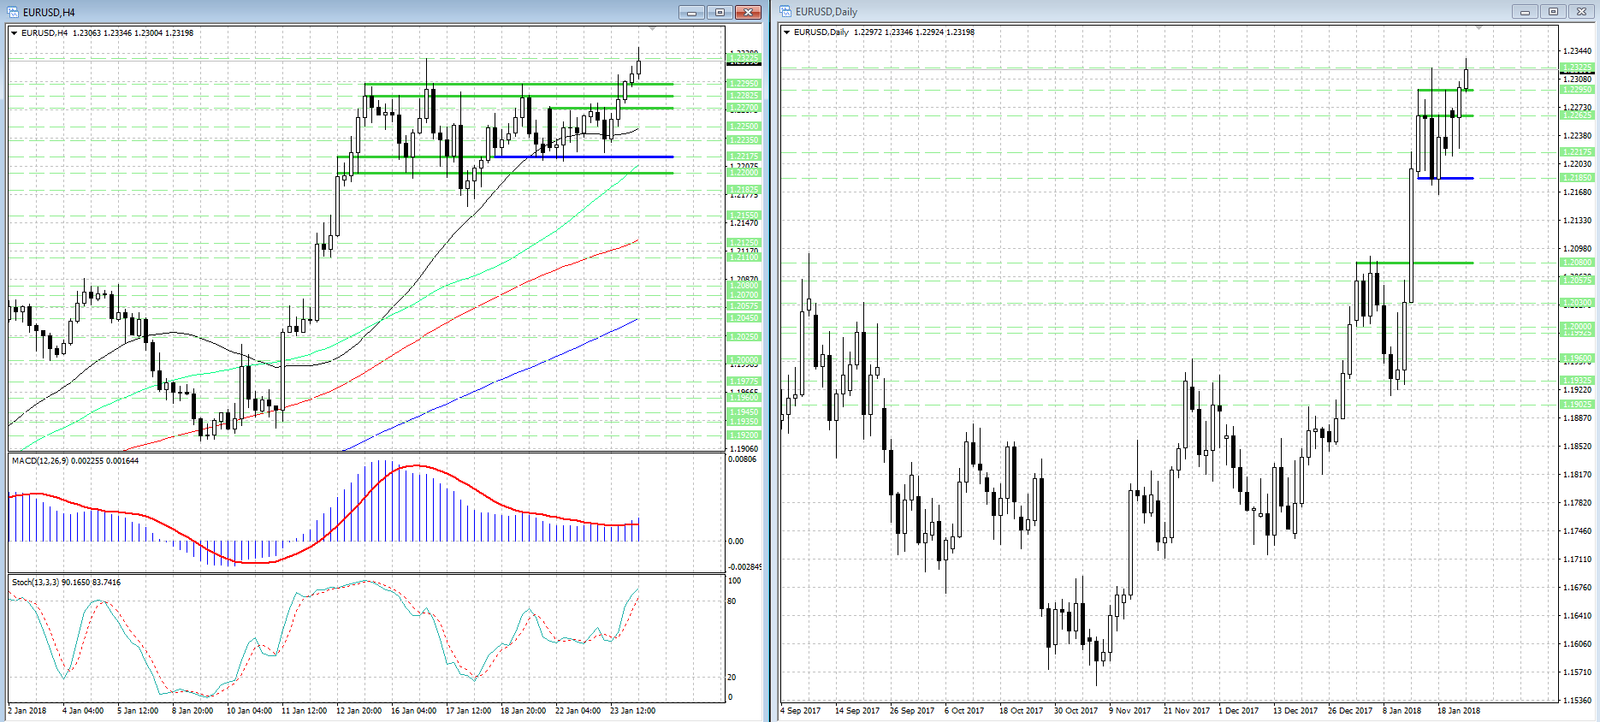
Task: Click price 1.18170 on Daily axis
Action: tap(1577, 475)
